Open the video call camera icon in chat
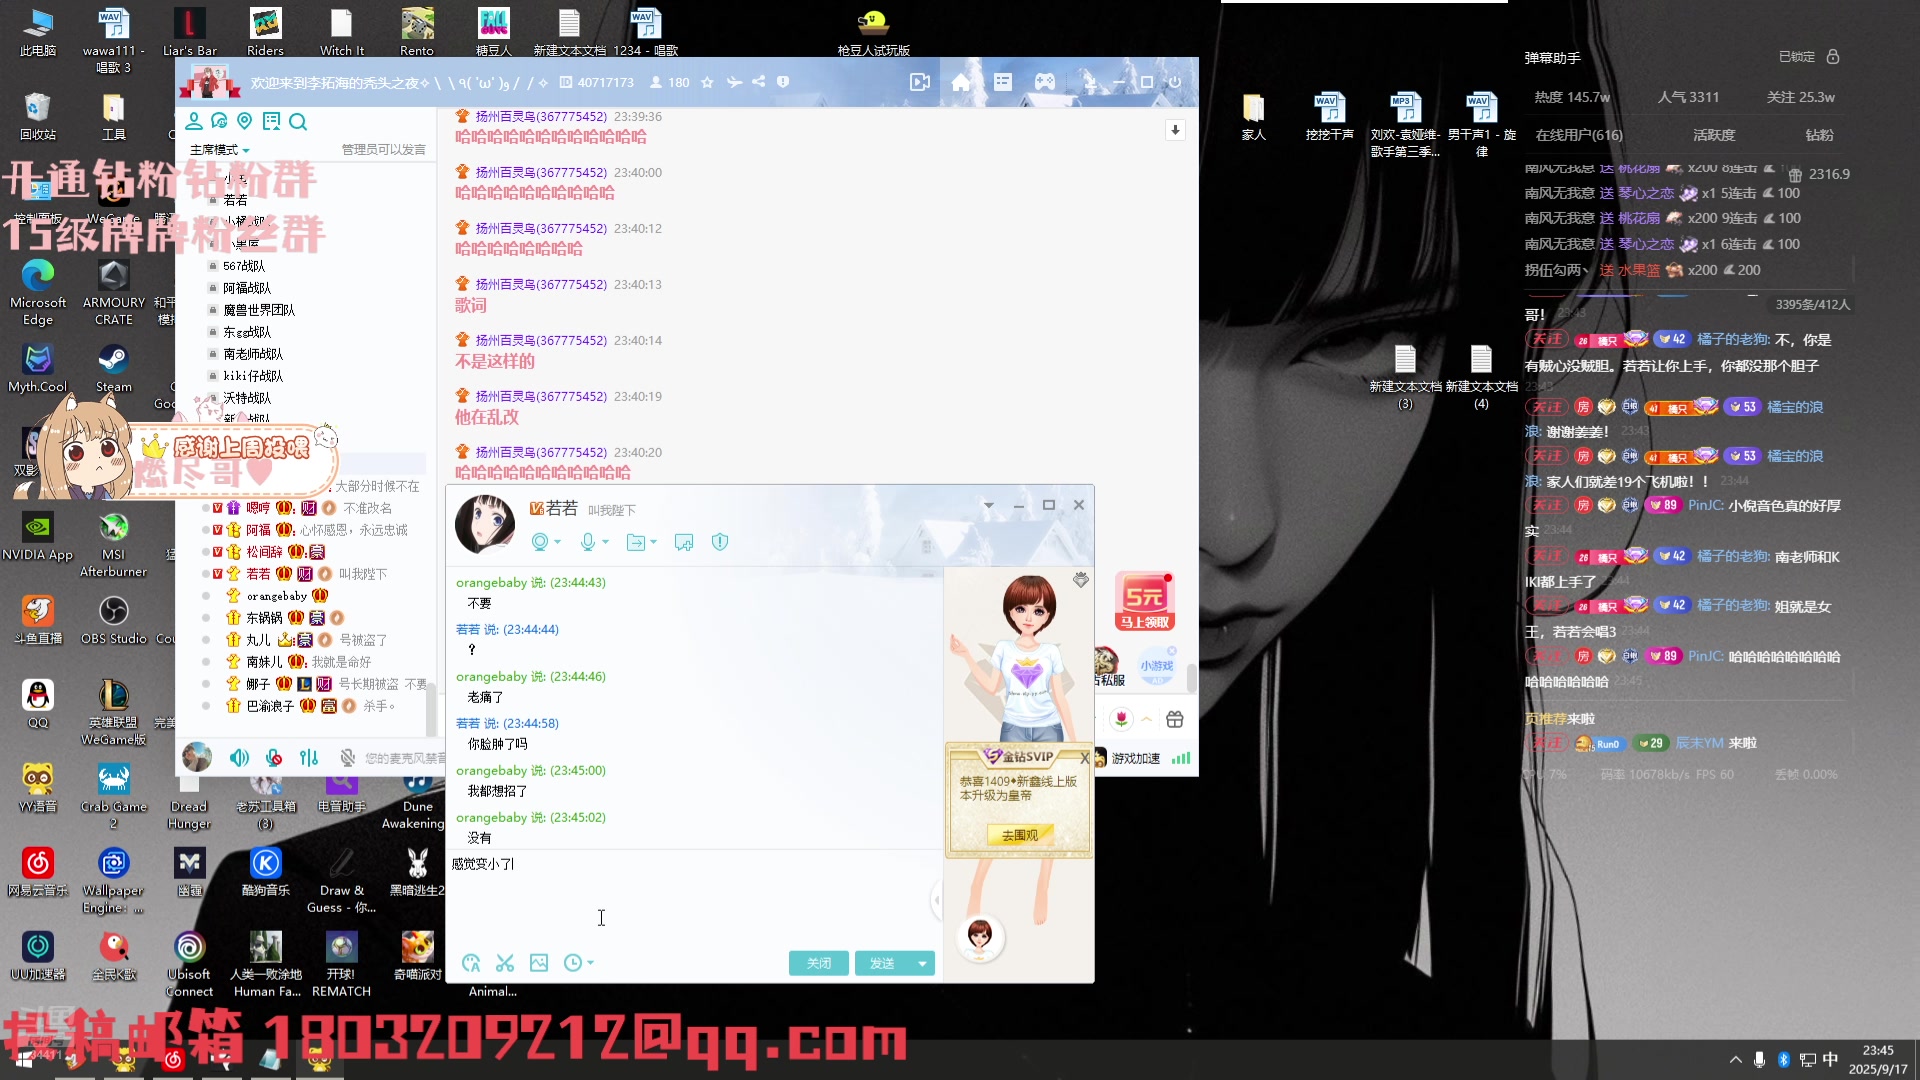 (540, 542)
